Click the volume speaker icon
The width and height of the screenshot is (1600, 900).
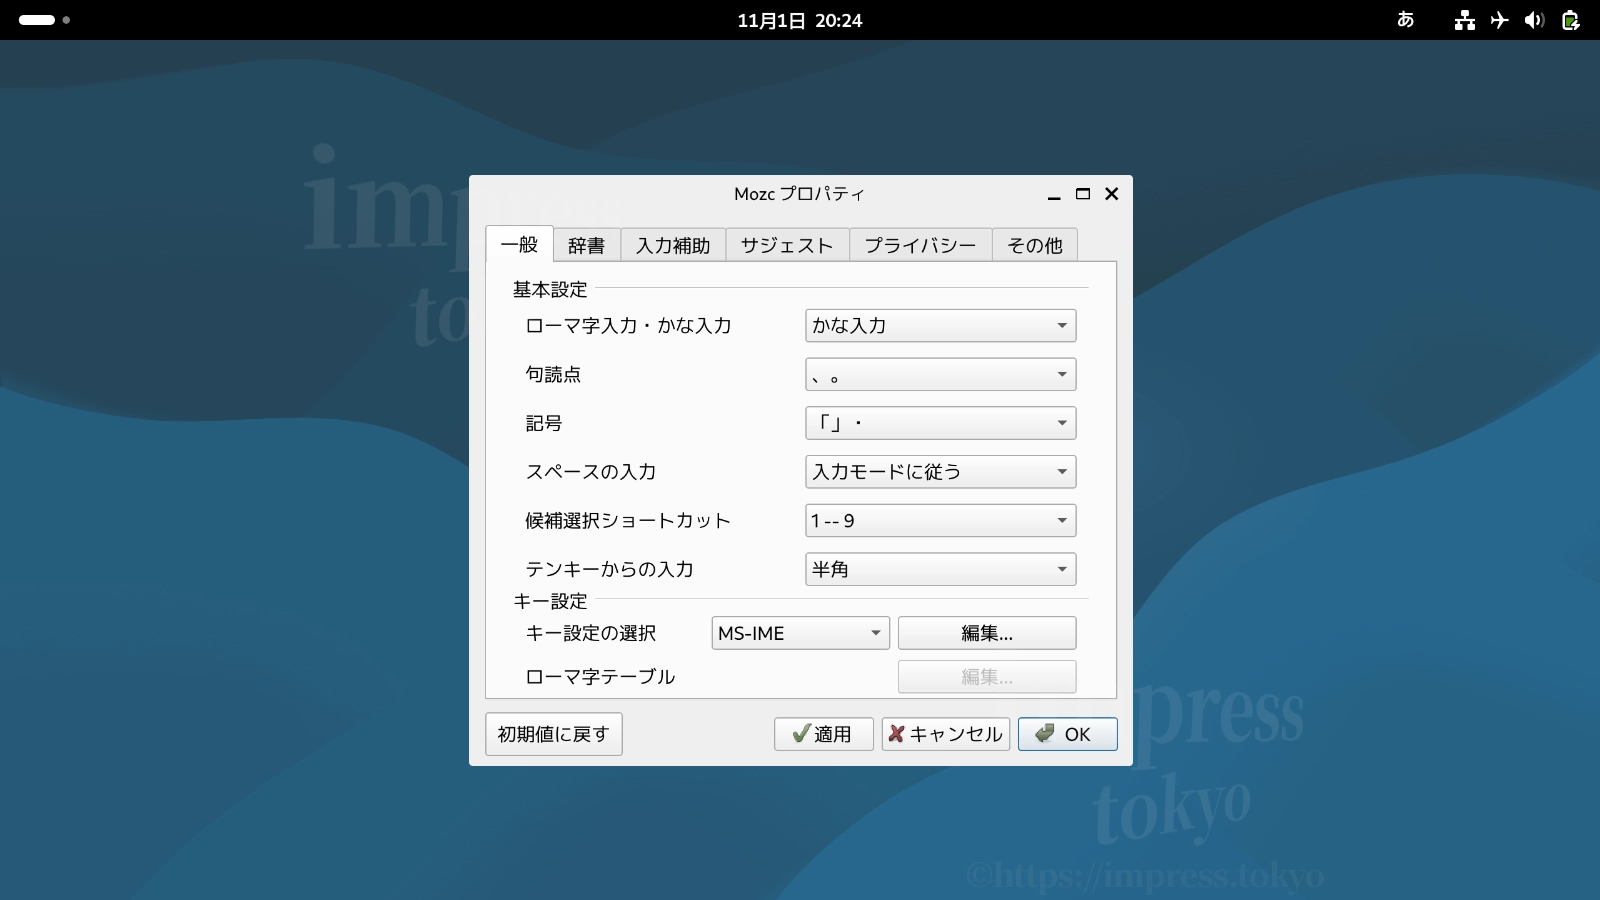[x=1534, y=20]
